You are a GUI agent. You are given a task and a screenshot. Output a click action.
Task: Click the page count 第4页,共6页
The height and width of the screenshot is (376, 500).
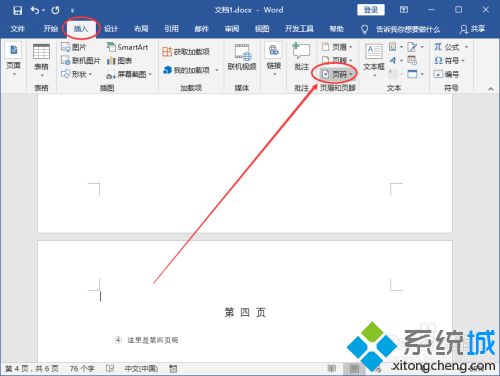tap(32, 369)
